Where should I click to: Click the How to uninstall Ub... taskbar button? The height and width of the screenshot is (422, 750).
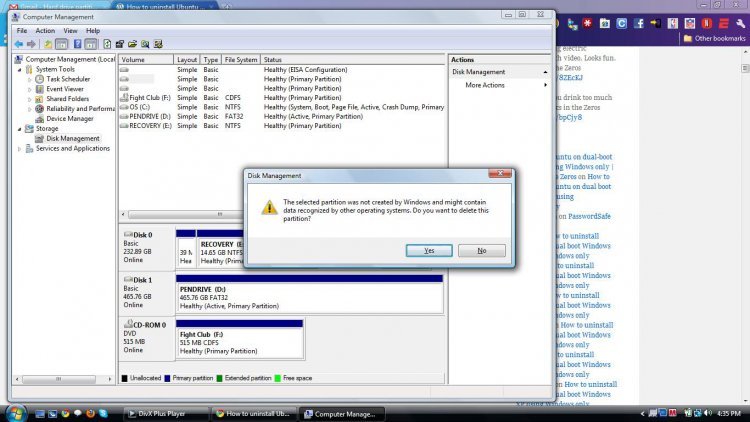click(x=255, y=414)
